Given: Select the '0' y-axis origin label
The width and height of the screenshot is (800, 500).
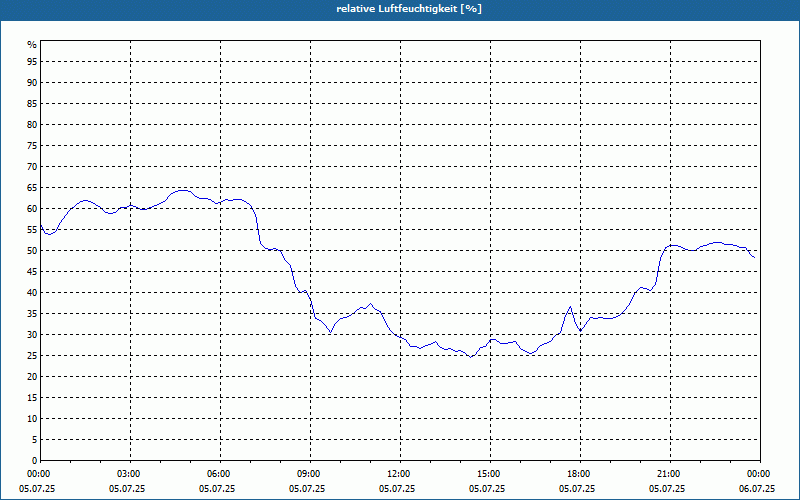Looking at the screenshot, I should (x=34, y=461).
